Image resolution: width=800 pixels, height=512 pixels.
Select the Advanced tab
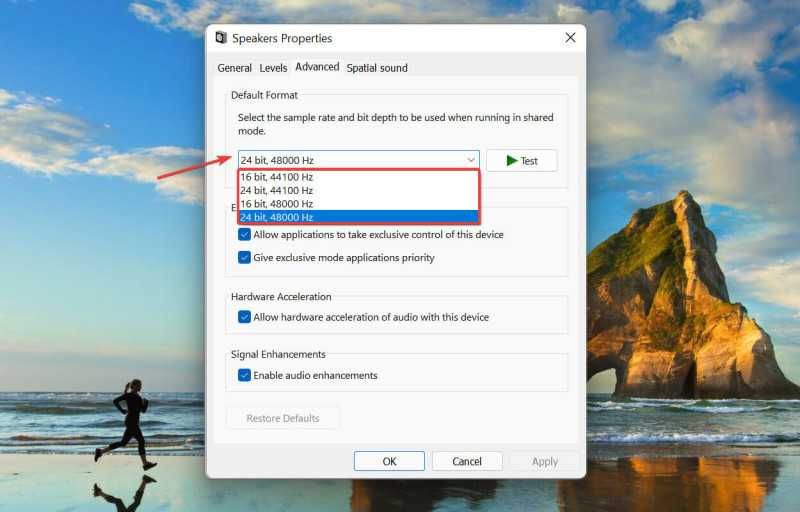(317, 67)
